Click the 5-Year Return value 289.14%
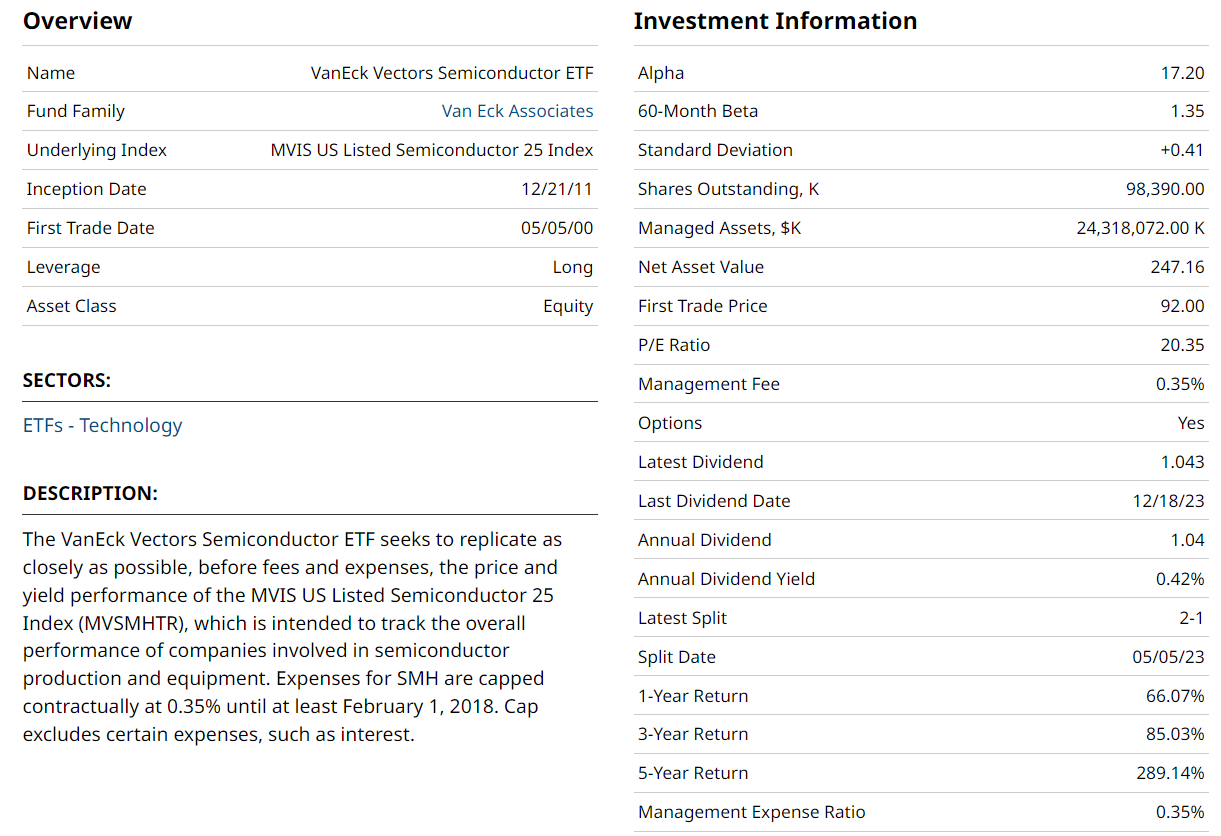 [1171, 773]
